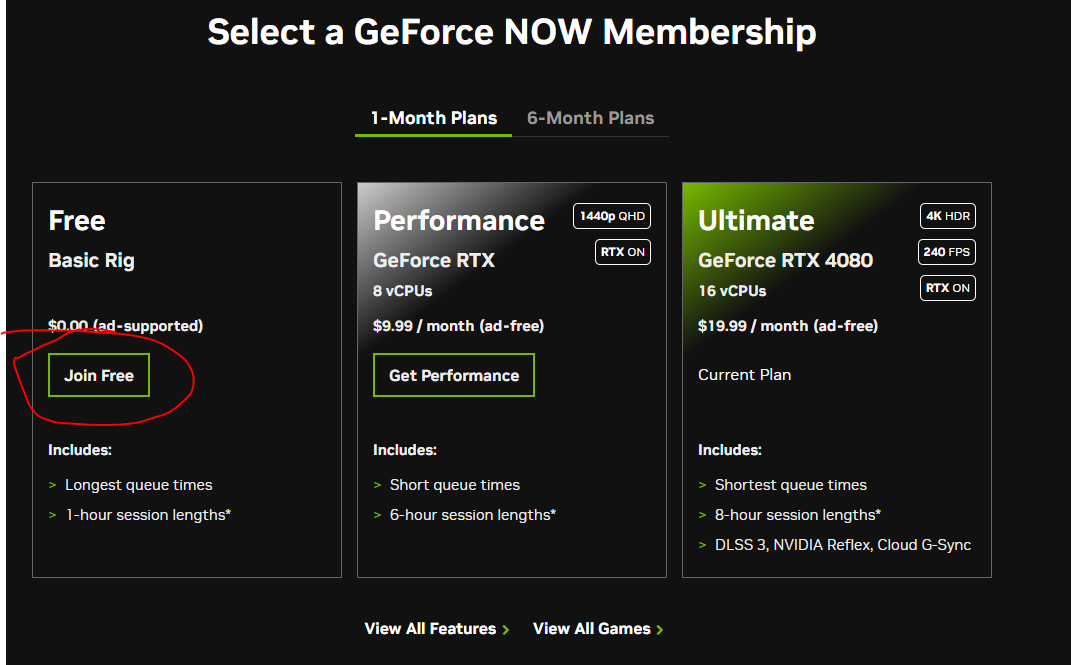Click the Performance RTX ON badge

coord(623,252)
